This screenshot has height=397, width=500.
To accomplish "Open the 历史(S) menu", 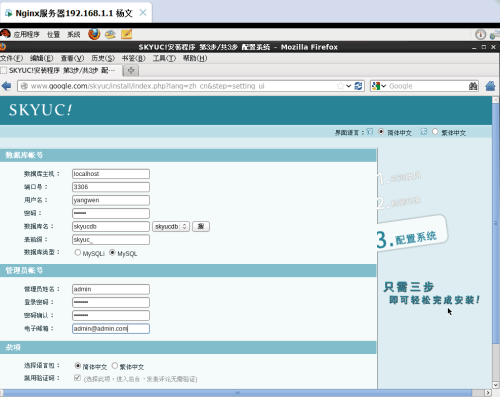I will coord(103,58).
